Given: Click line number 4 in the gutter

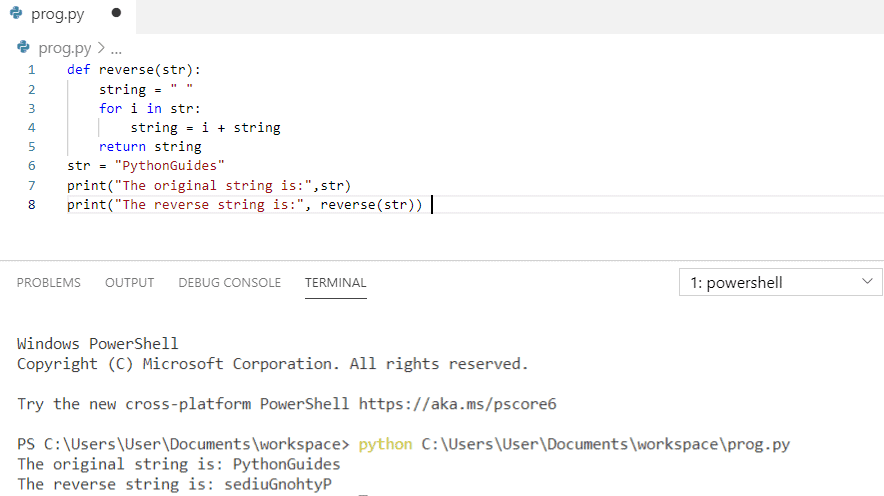Looking at the screenshot, I should coord(31,127).
